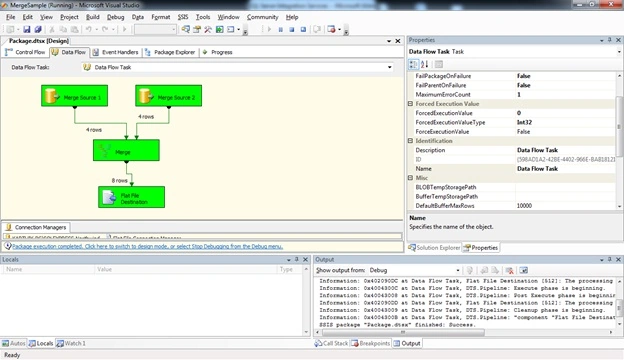This screenshot has height=360, width=624.
Task: Click the Stop Debugging square icon
Action: coord(292,29)
